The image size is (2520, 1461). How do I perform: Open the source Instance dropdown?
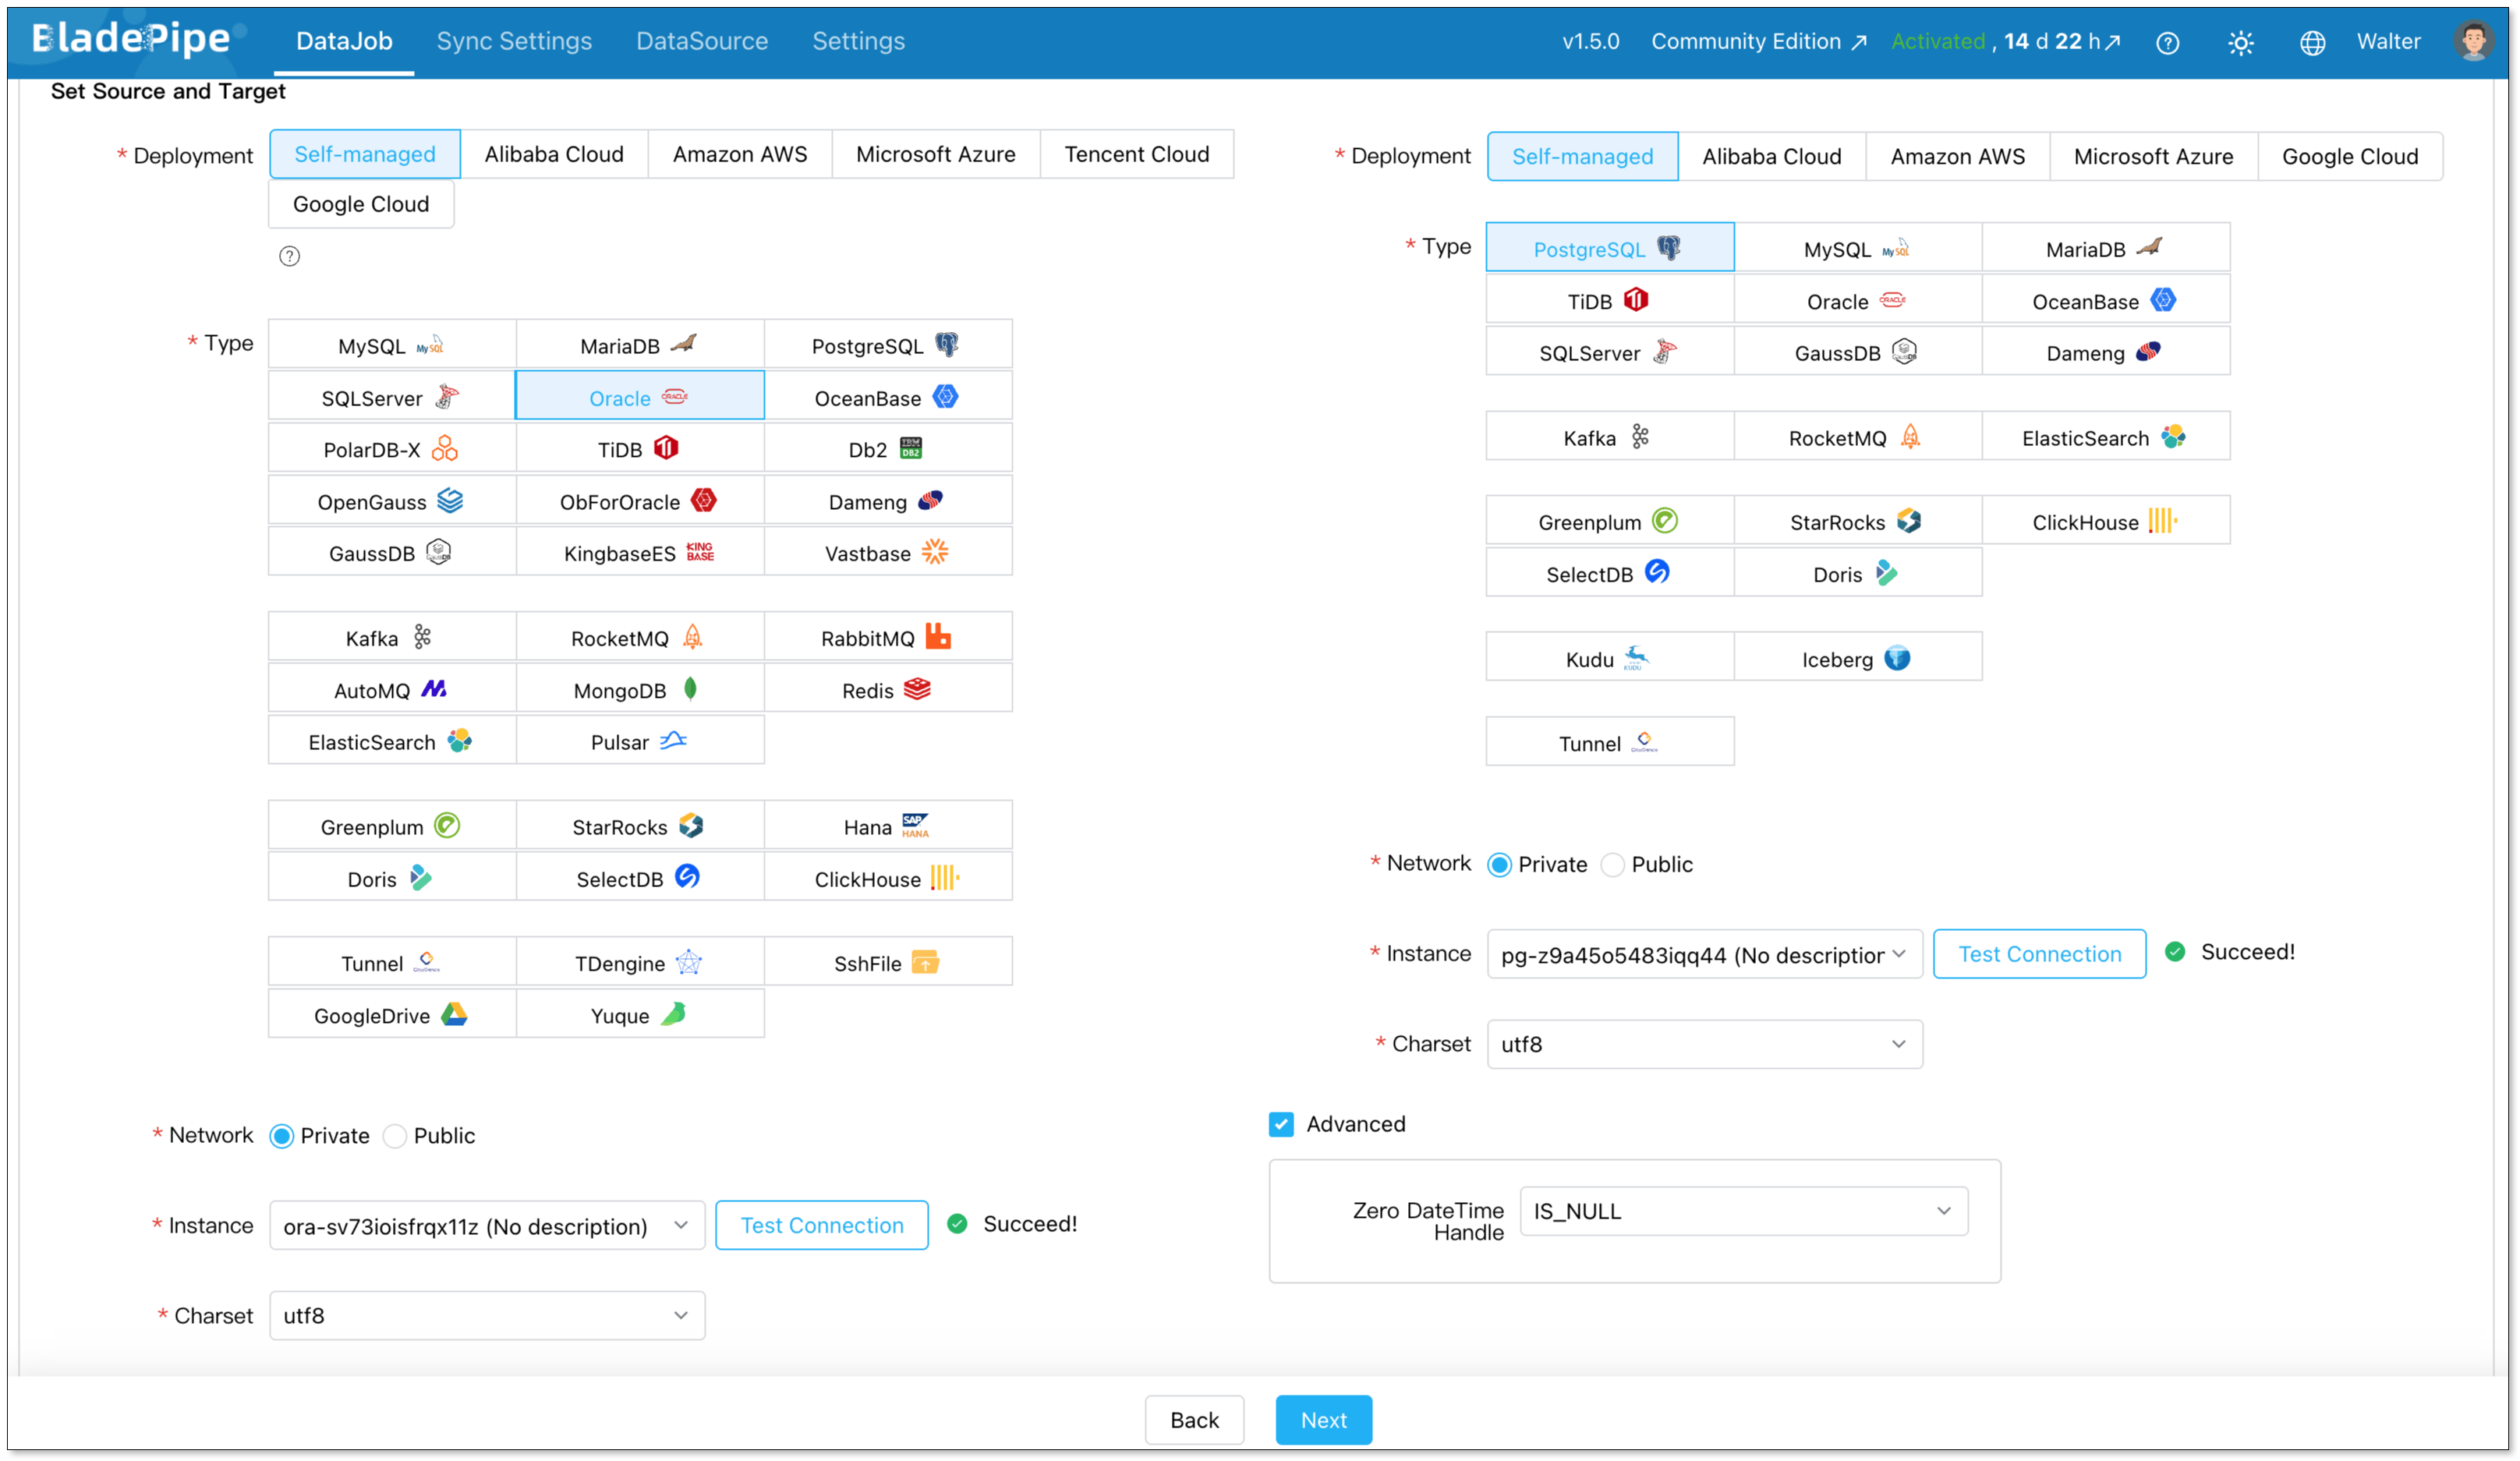click(487, 1226)
